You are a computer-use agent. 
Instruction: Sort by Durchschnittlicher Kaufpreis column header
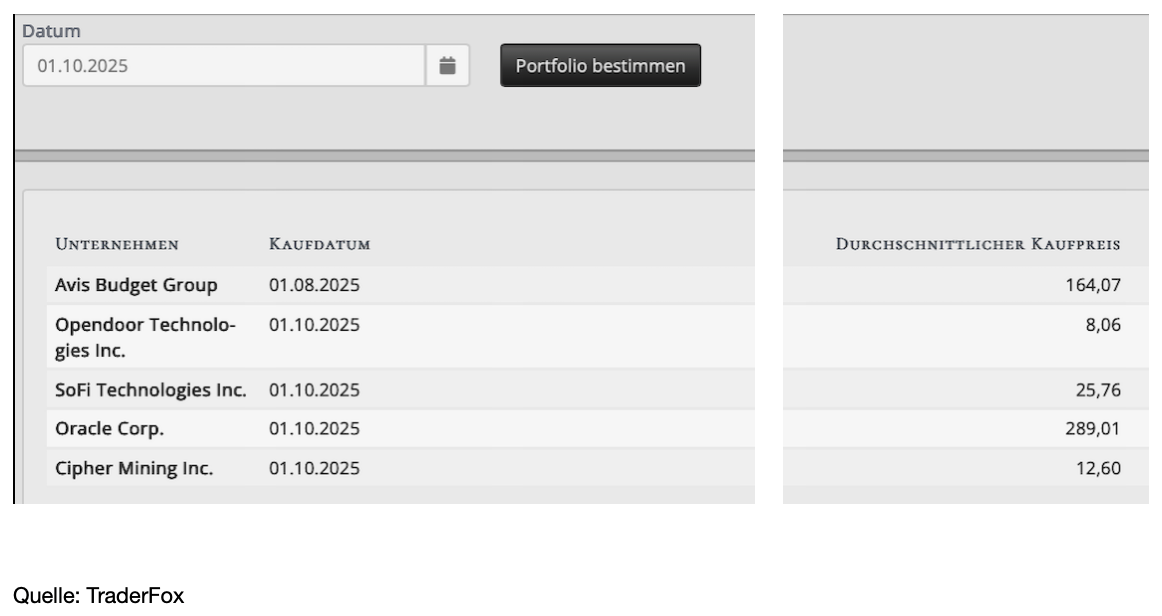[x=978, y=245]
